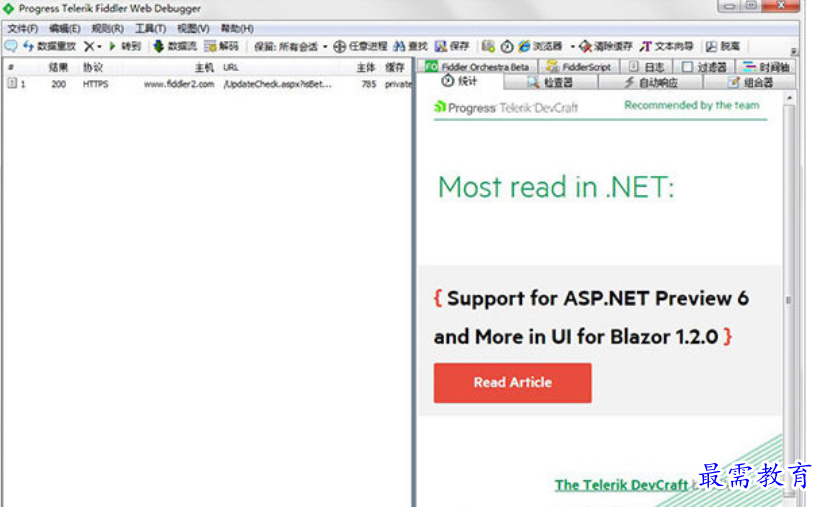Click the right panel scroll up arrow

[789, 98]
